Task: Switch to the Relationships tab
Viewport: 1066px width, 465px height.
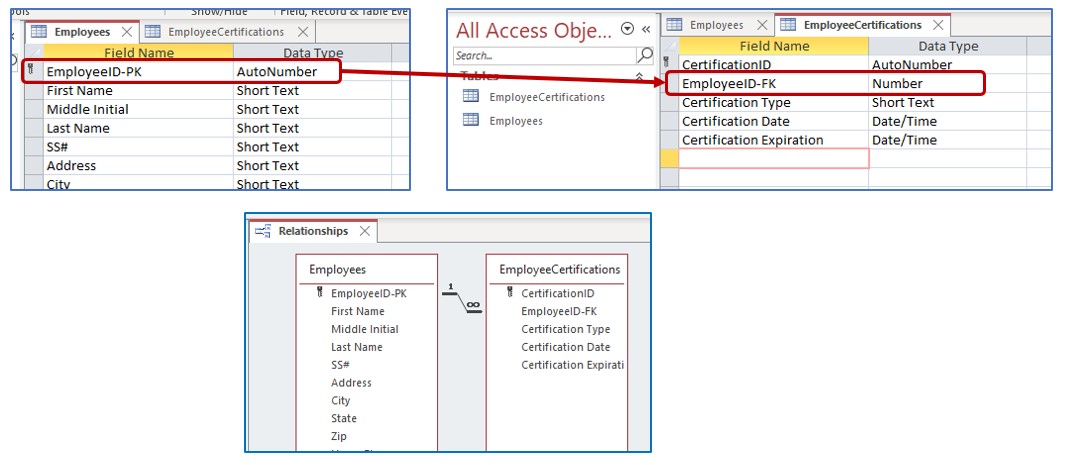Action: (313, 231)
